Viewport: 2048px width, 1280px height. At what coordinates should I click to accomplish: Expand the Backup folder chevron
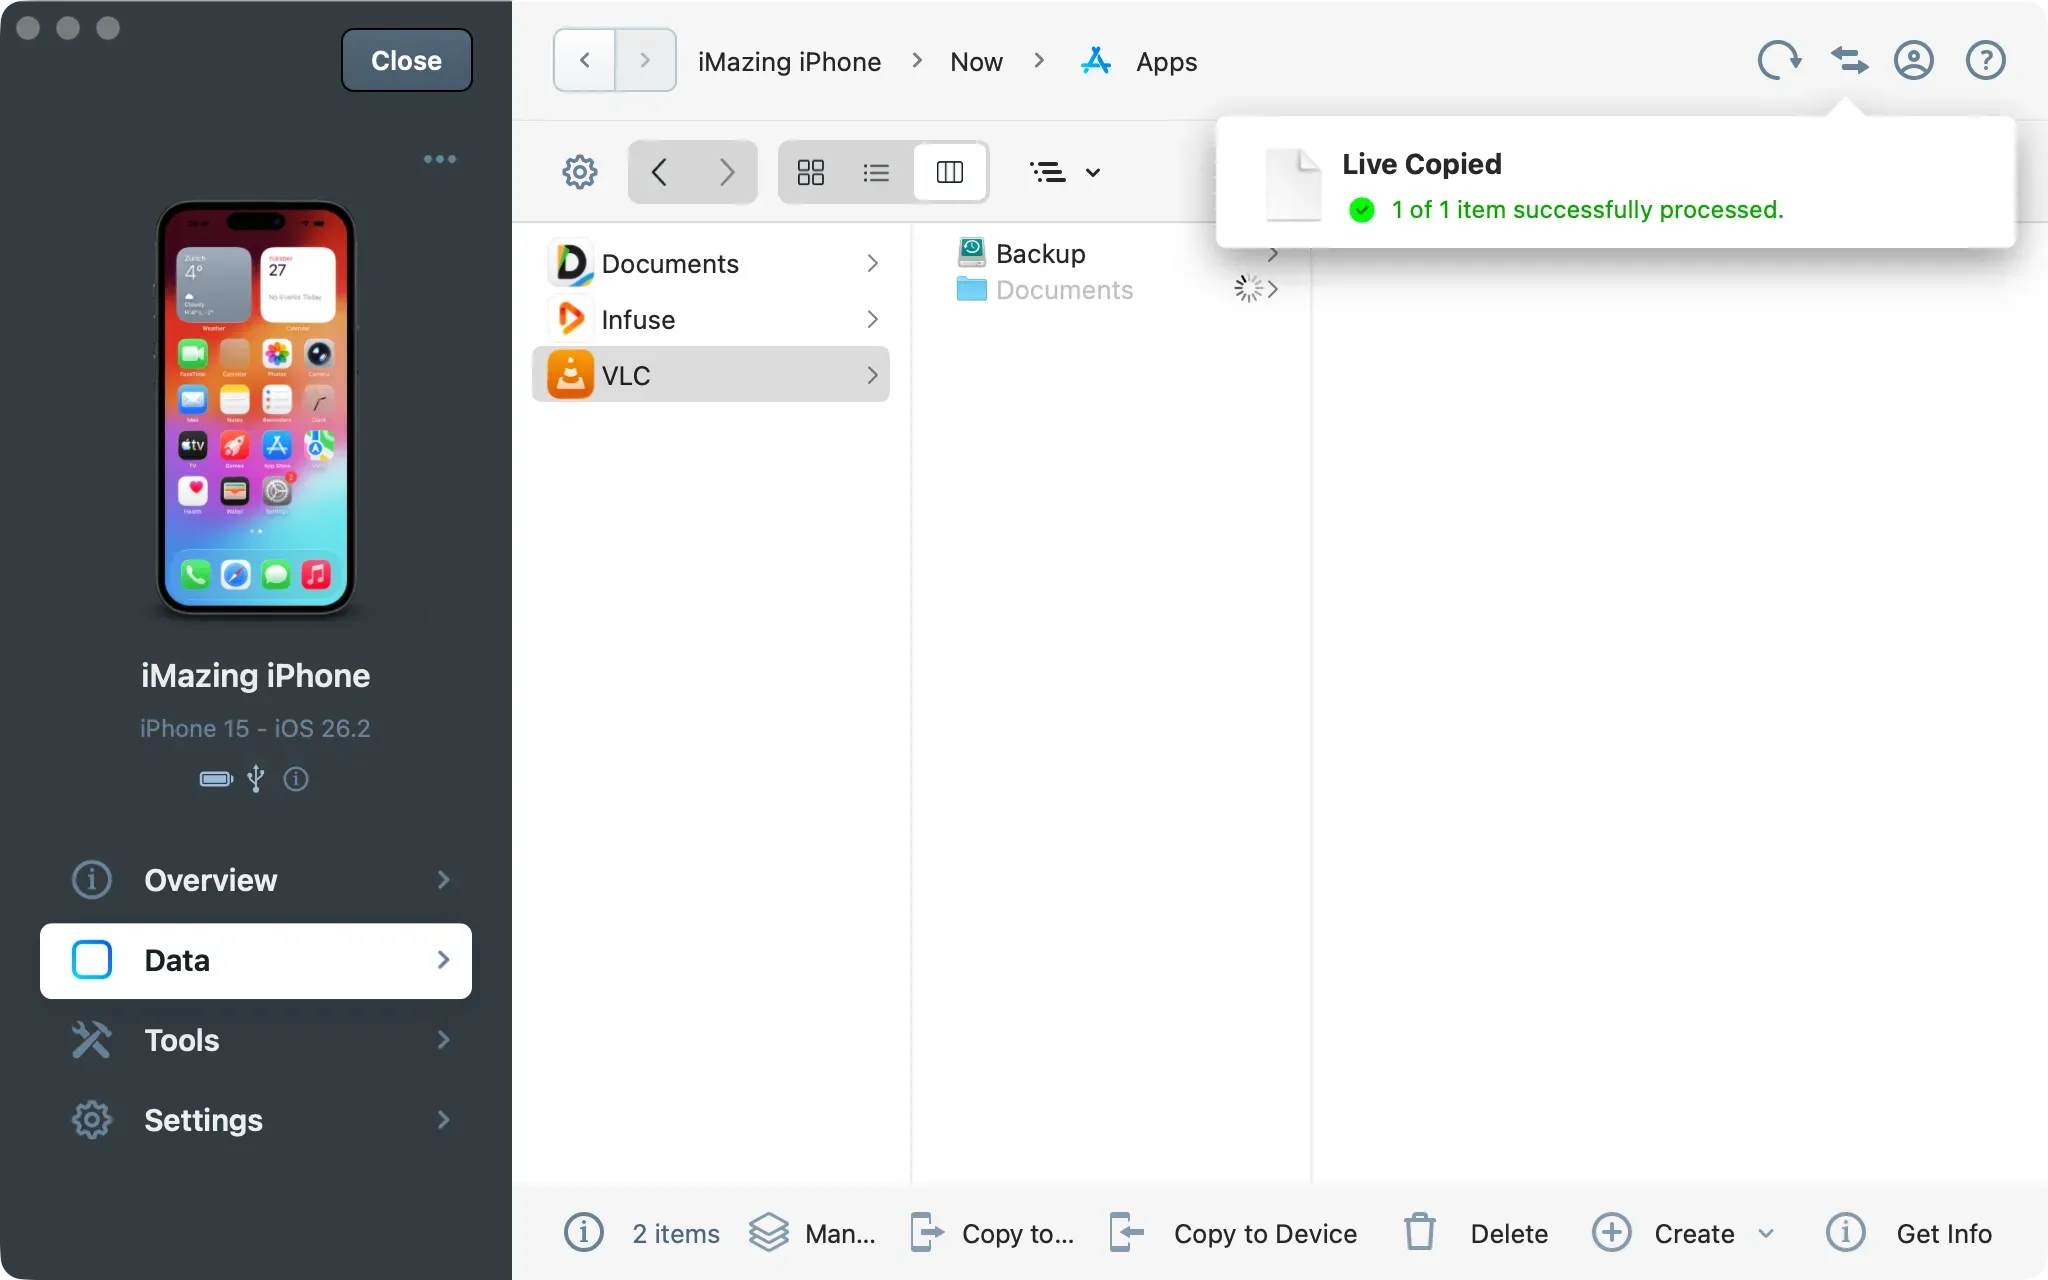(x=1272, y=255)
